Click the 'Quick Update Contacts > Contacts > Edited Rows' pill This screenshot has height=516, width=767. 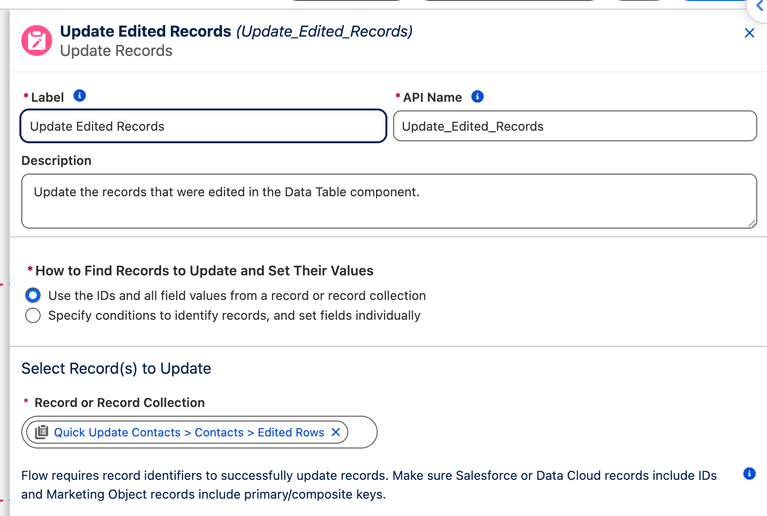pyautogui.click(x=188, y=432)
